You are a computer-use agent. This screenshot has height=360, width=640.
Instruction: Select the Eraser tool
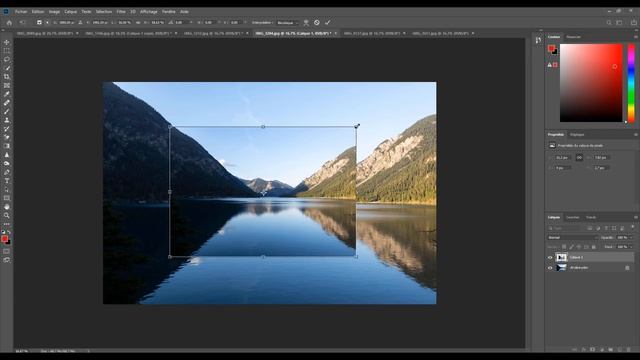point(7,137)
